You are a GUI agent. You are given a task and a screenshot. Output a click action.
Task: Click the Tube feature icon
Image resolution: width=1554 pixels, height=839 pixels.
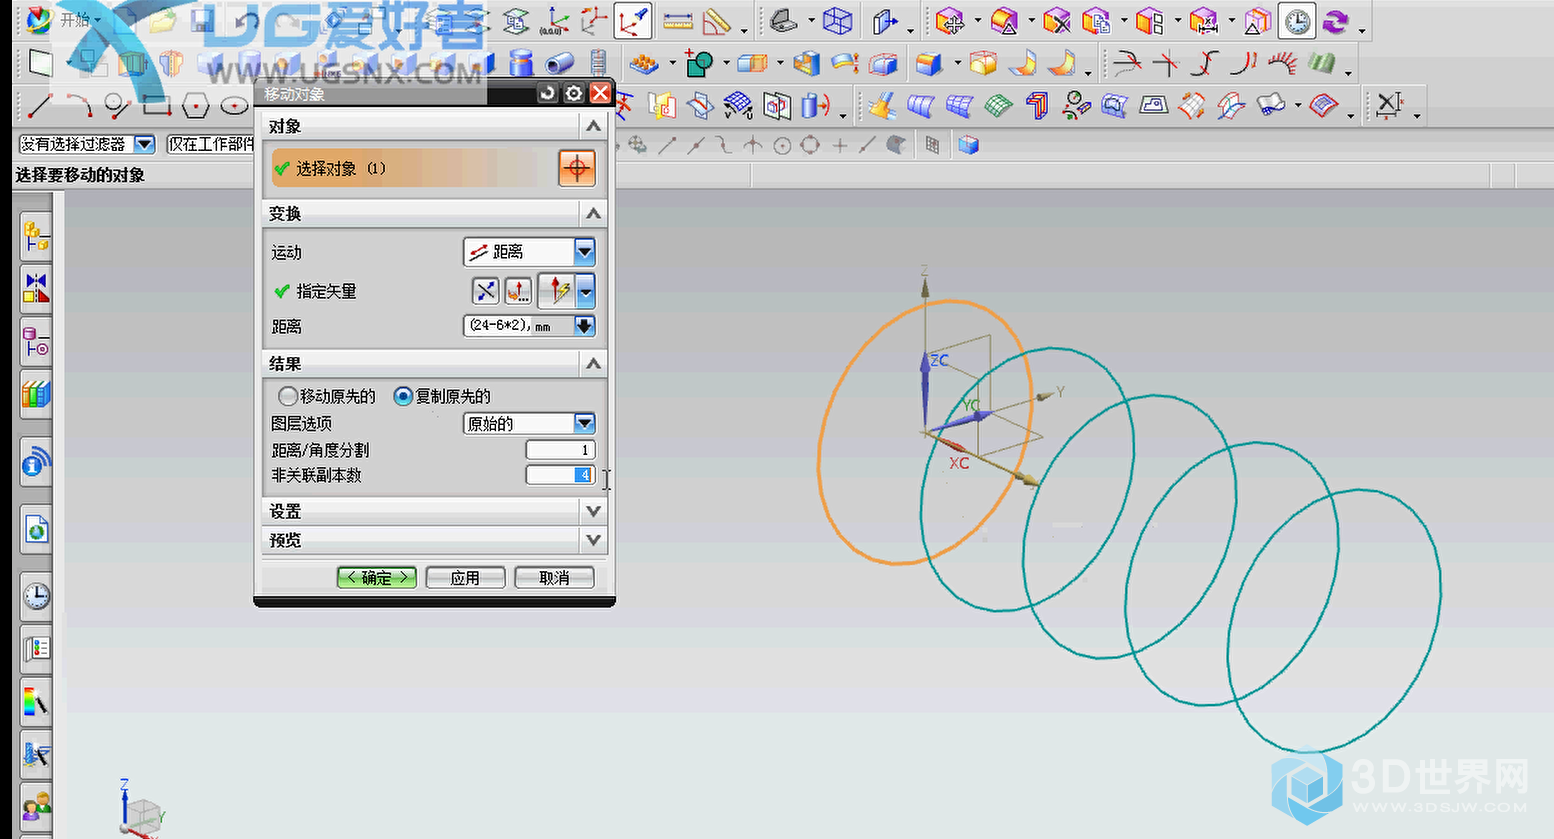[x=558, y=65]
